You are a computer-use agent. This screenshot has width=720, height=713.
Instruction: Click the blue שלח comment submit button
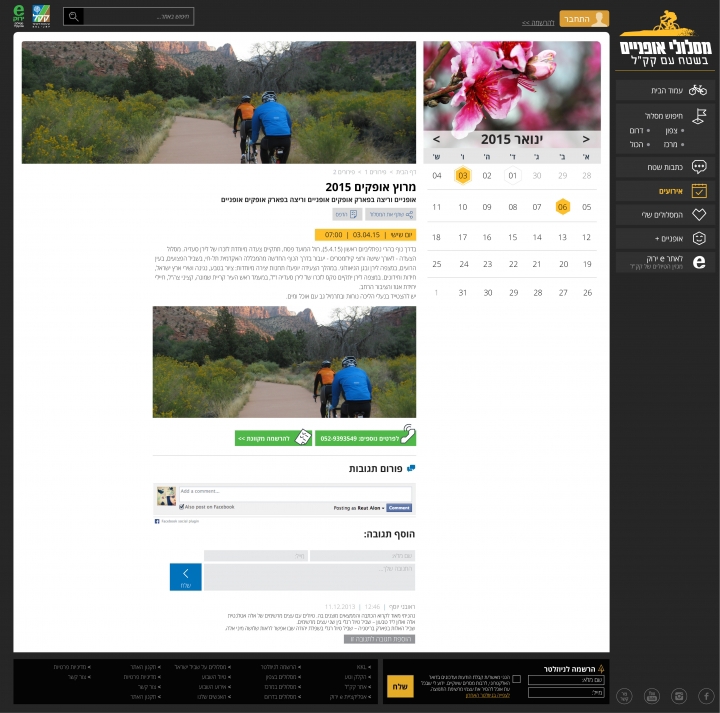tap(186, 577)
